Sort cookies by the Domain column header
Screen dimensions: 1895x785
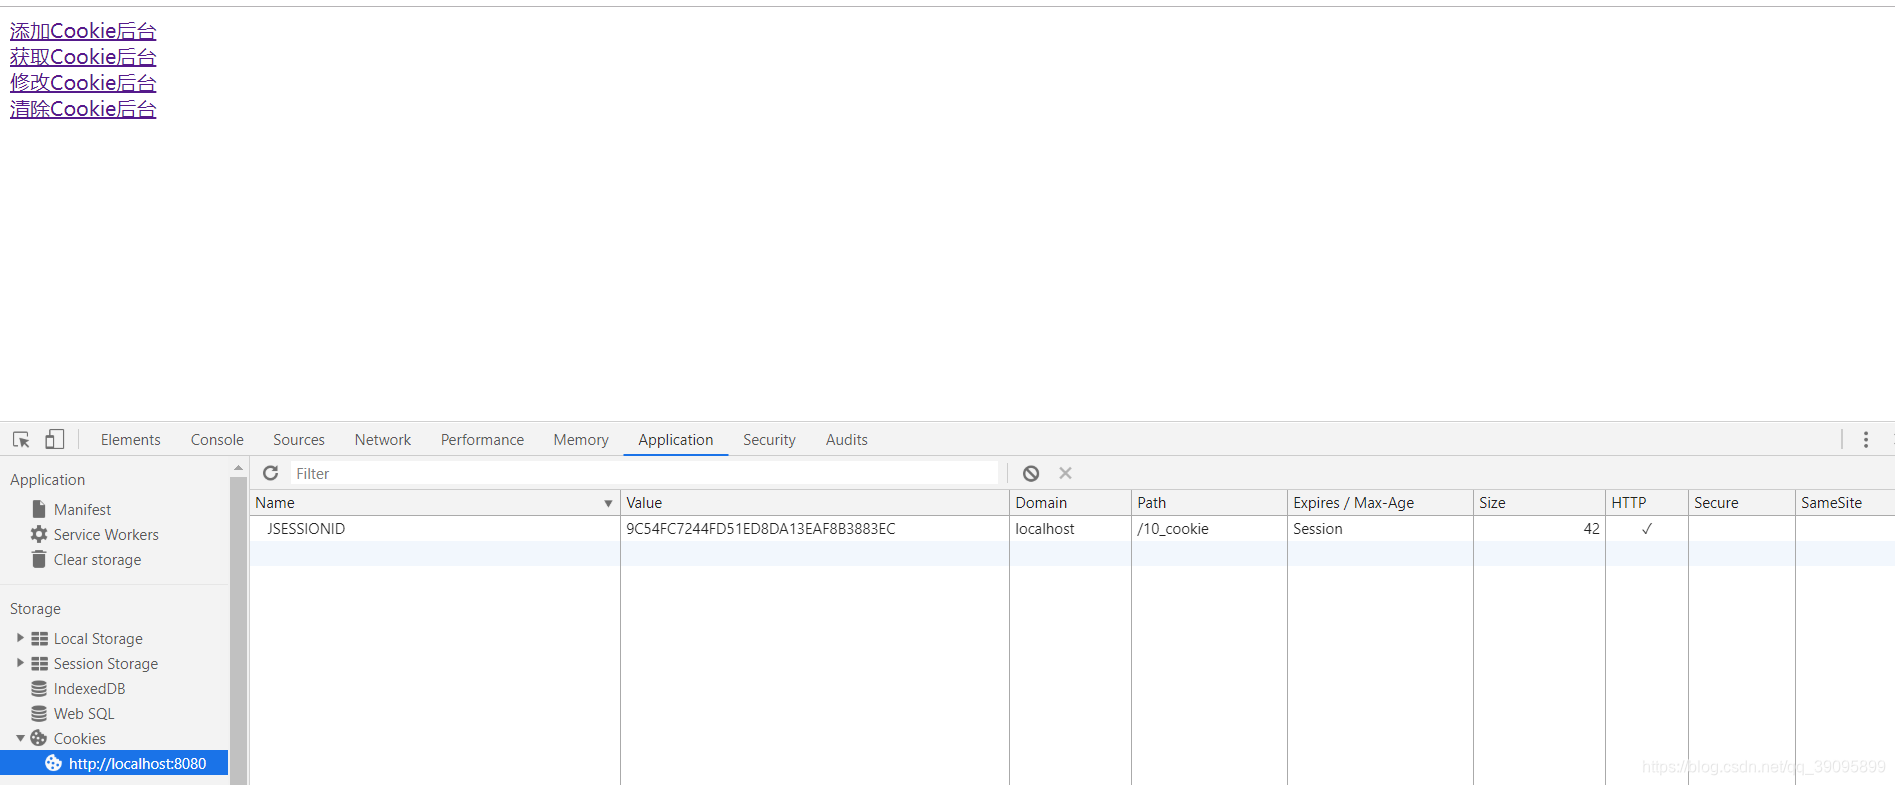(x=1070, y=503)
